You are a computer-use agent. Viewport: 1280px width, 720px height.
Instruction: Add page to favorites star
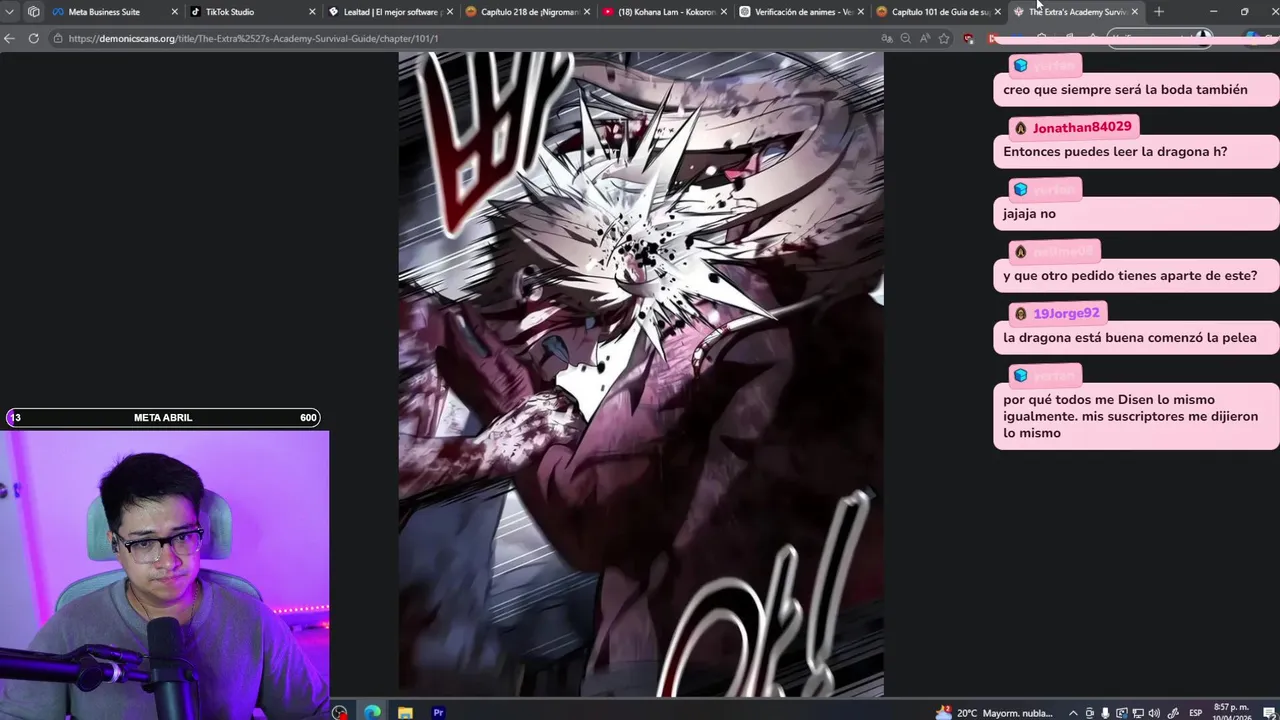pyautogui.click(x=944, y=38)
